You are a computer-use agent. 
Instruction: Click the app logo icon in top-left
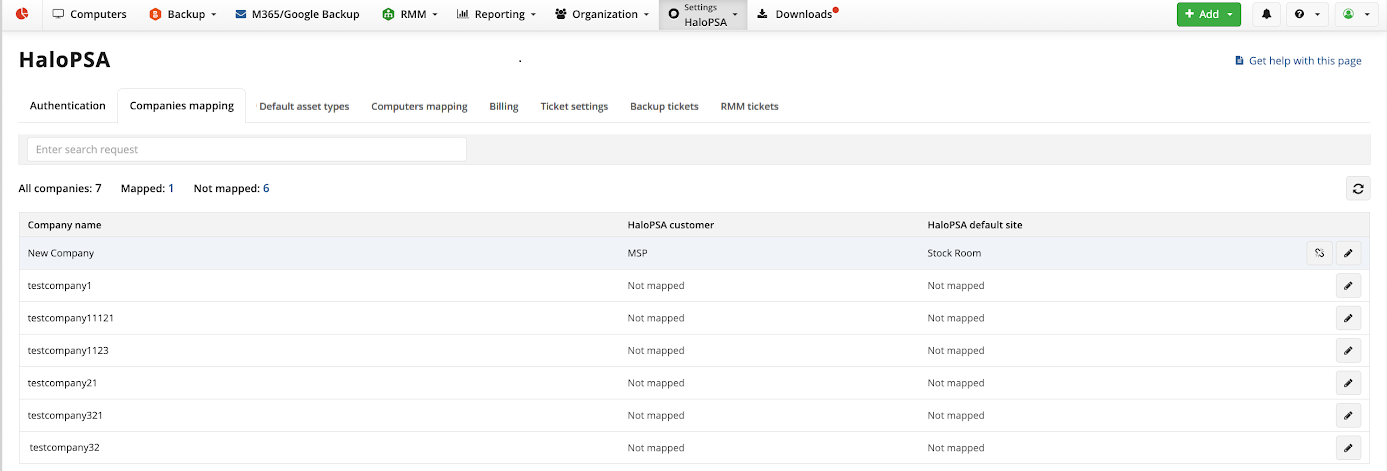(21, 14)
